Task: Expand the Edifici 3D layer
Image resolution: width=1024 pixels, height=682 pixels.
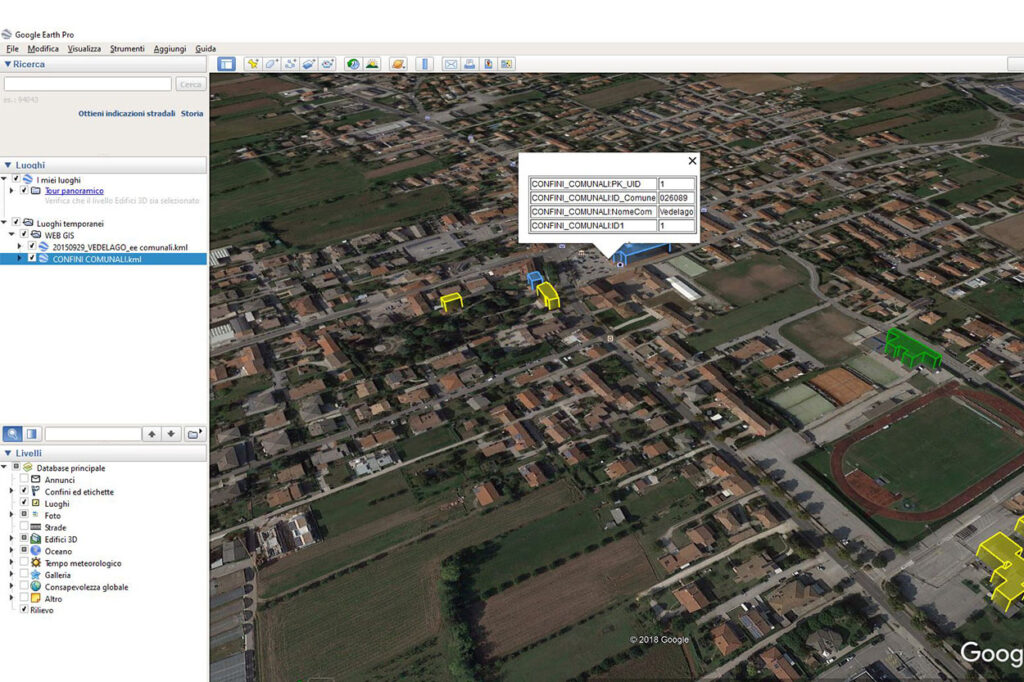Action: tap(11, 539)
